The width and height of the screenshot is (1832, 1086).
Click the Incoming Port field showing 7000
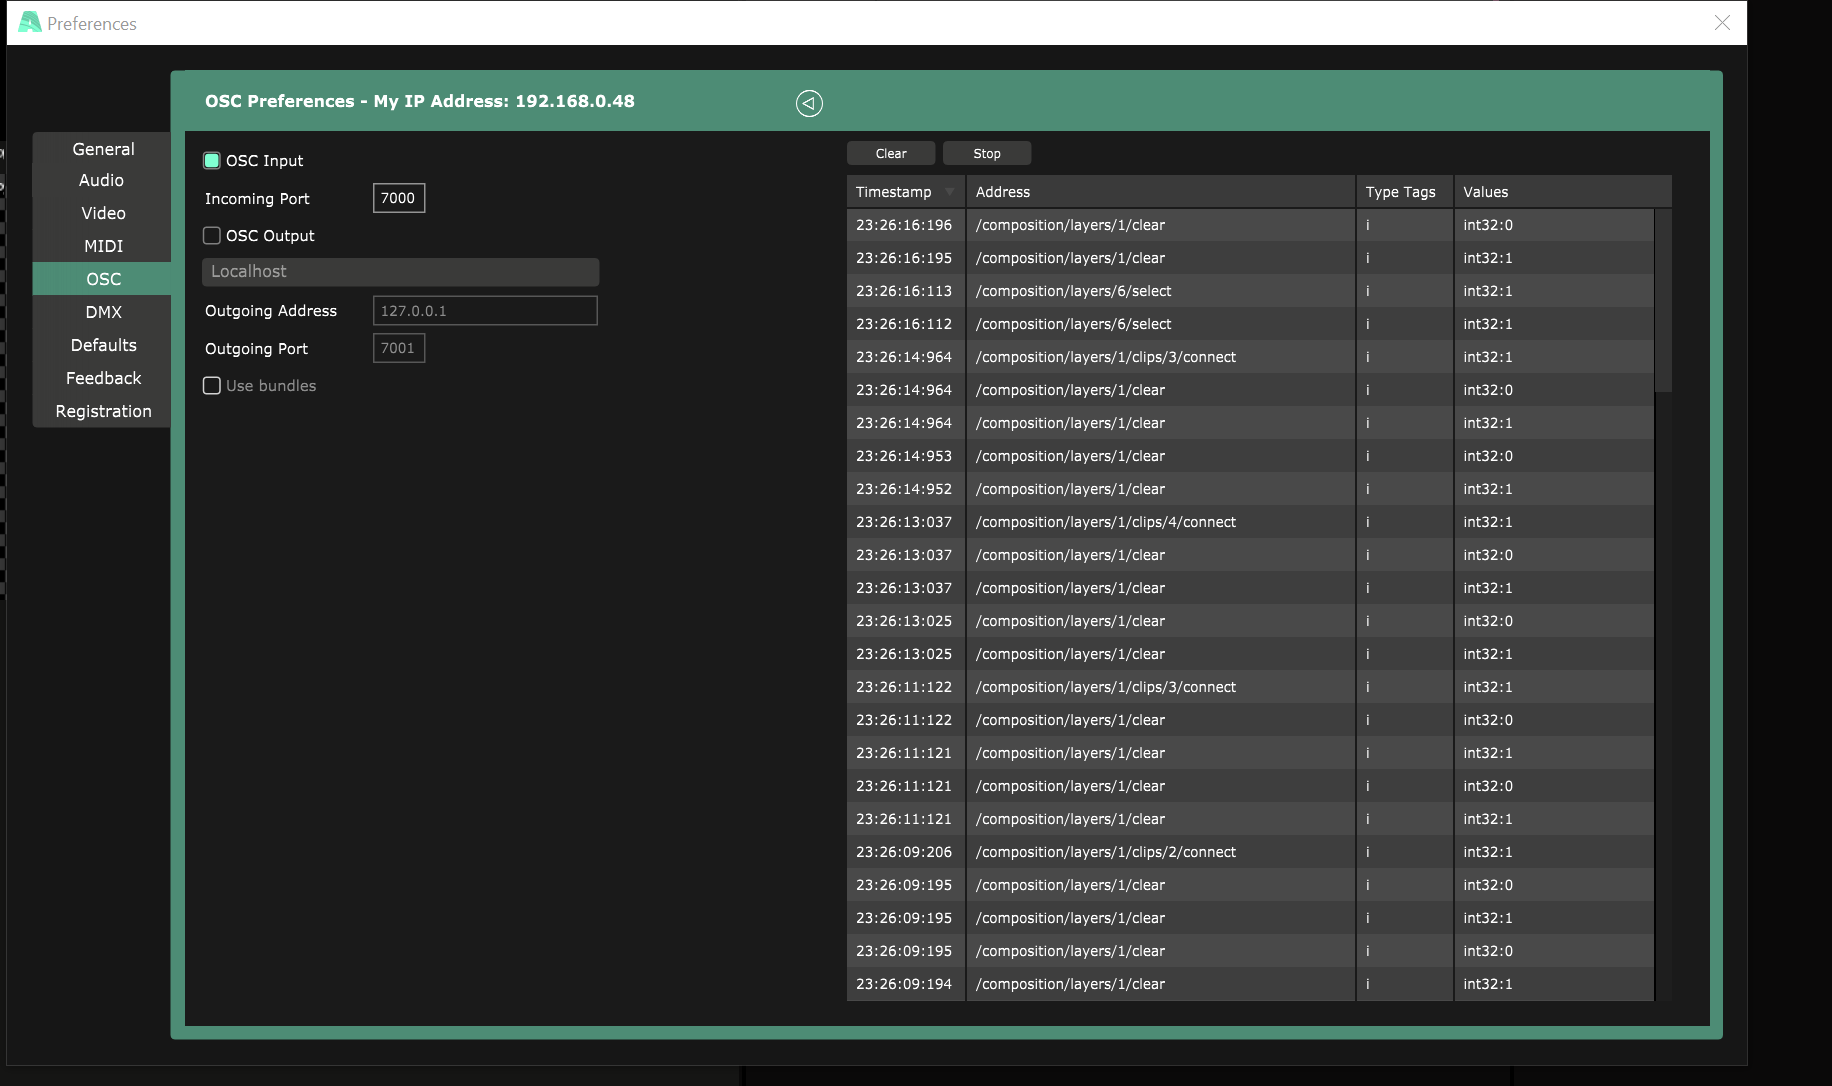398,198
